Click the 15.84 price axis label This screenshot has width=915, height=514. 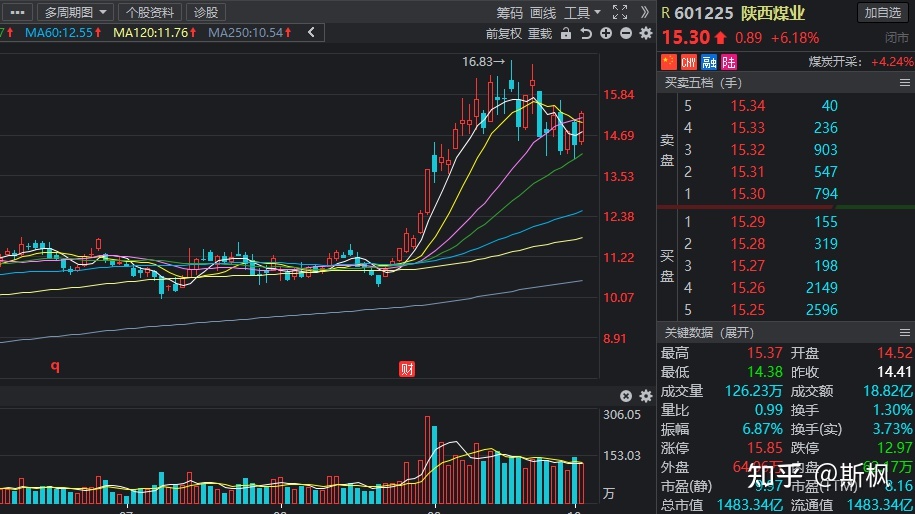(x=619, y=95)
